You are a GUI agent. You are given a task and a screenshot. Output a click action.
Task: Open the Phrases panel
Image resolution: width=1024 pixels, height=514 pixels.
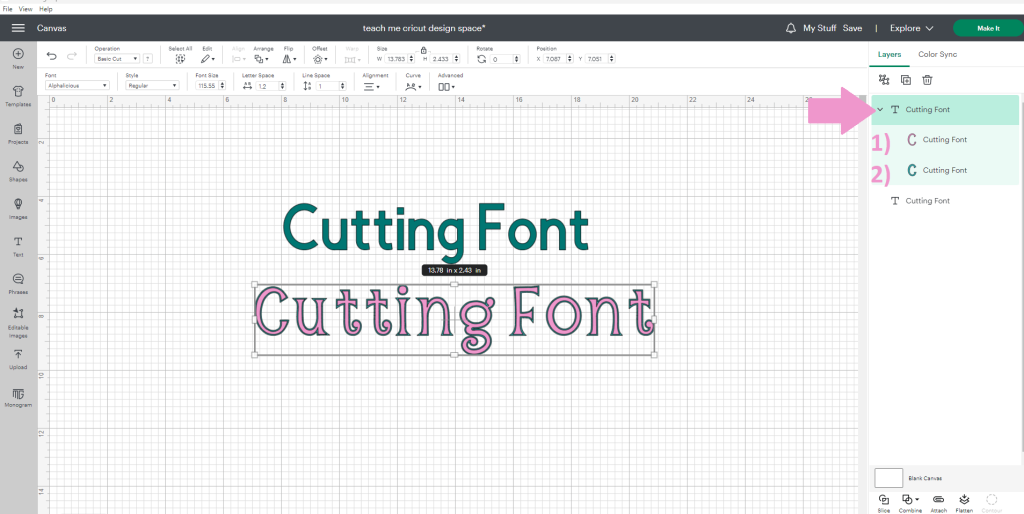coord(18,284)
